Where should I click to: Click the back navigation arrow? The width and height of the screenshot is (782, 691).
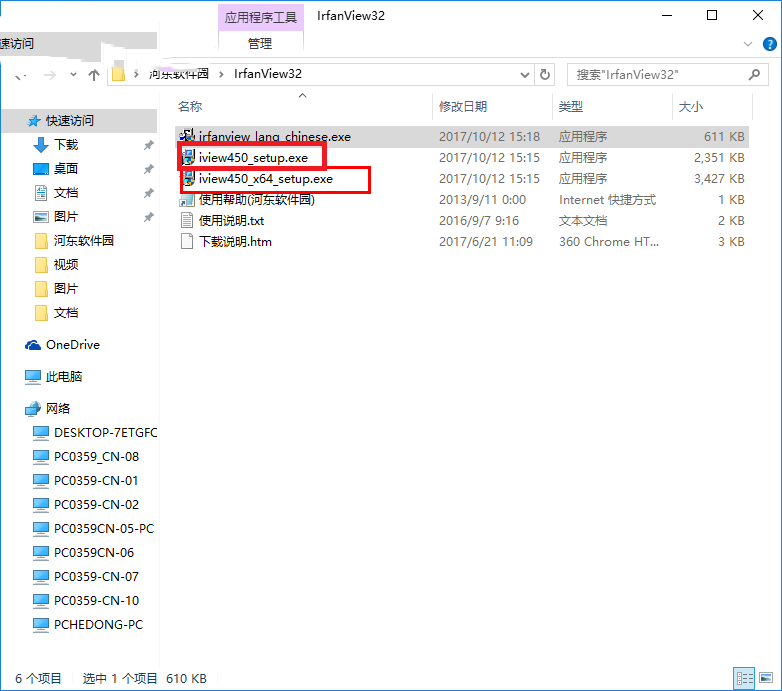20,76
